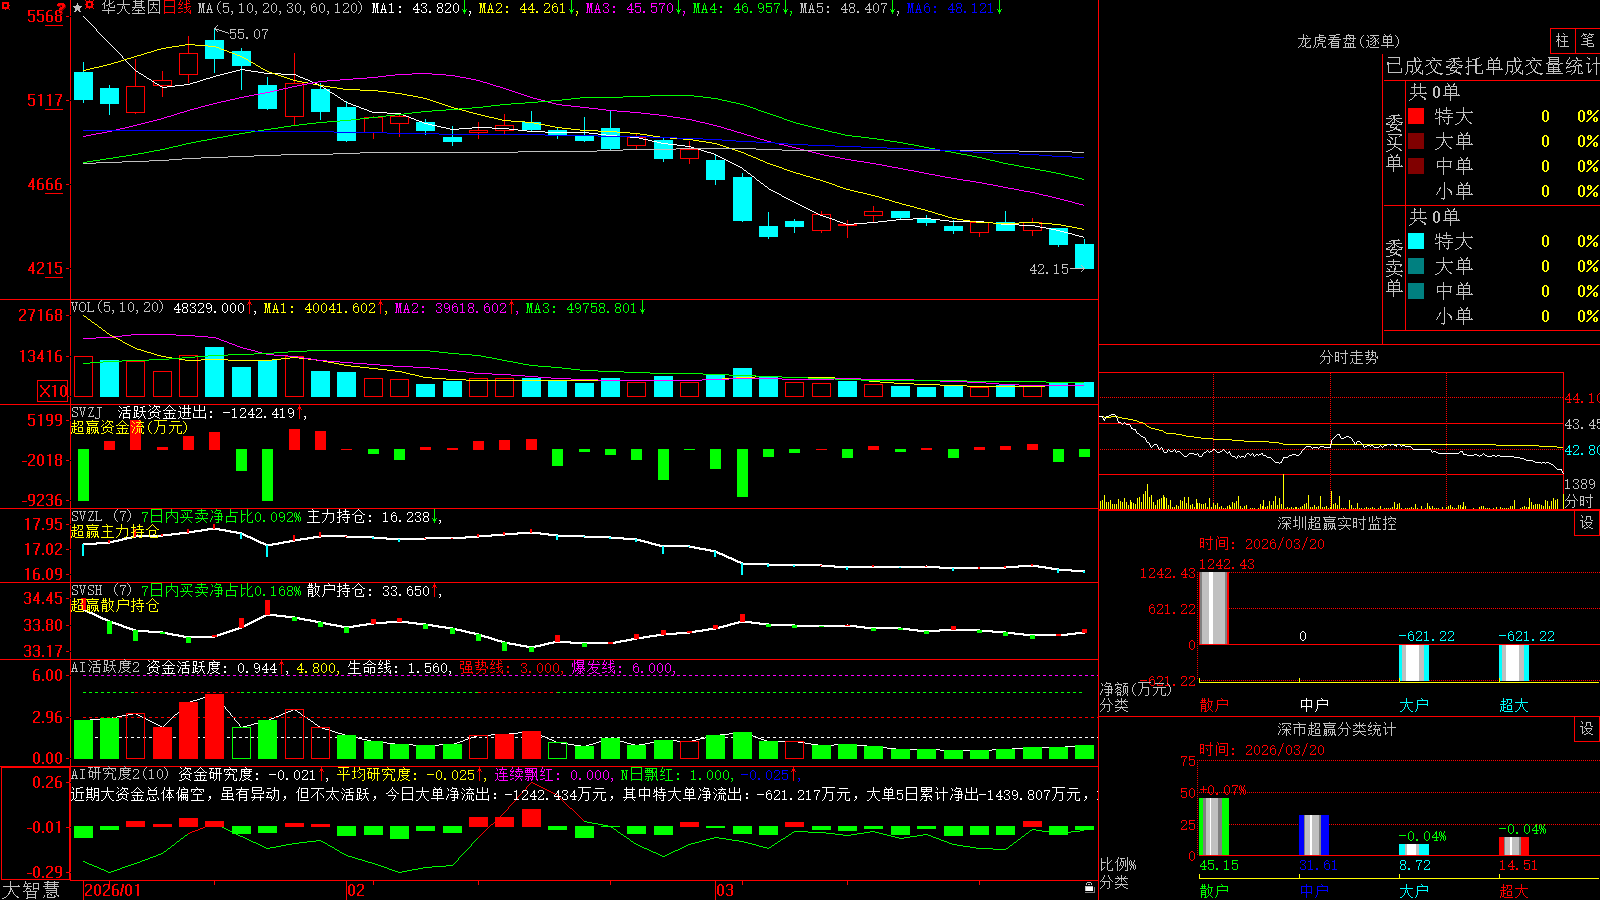Click the star favorite icon beside 华大基因

point(77,8)
